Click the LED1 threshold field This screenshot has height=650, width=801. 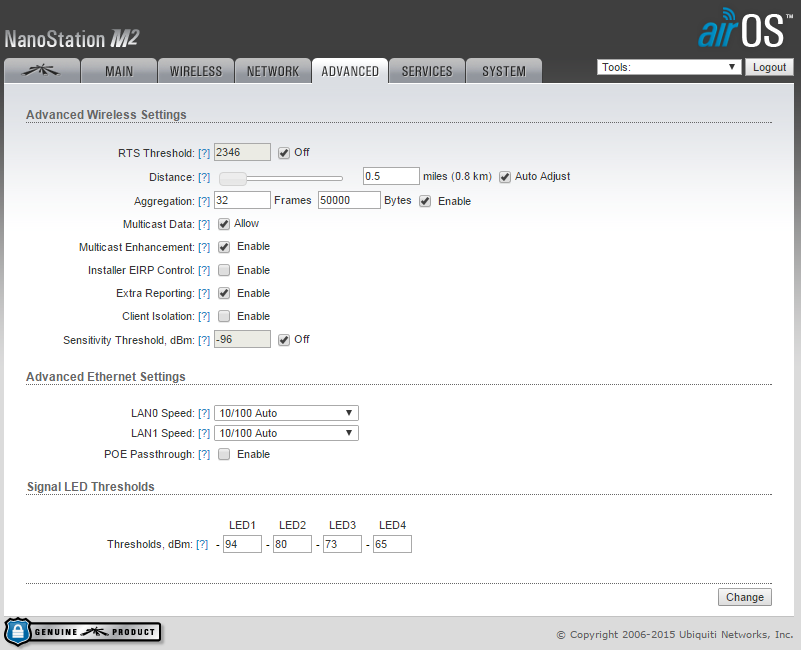242,544
